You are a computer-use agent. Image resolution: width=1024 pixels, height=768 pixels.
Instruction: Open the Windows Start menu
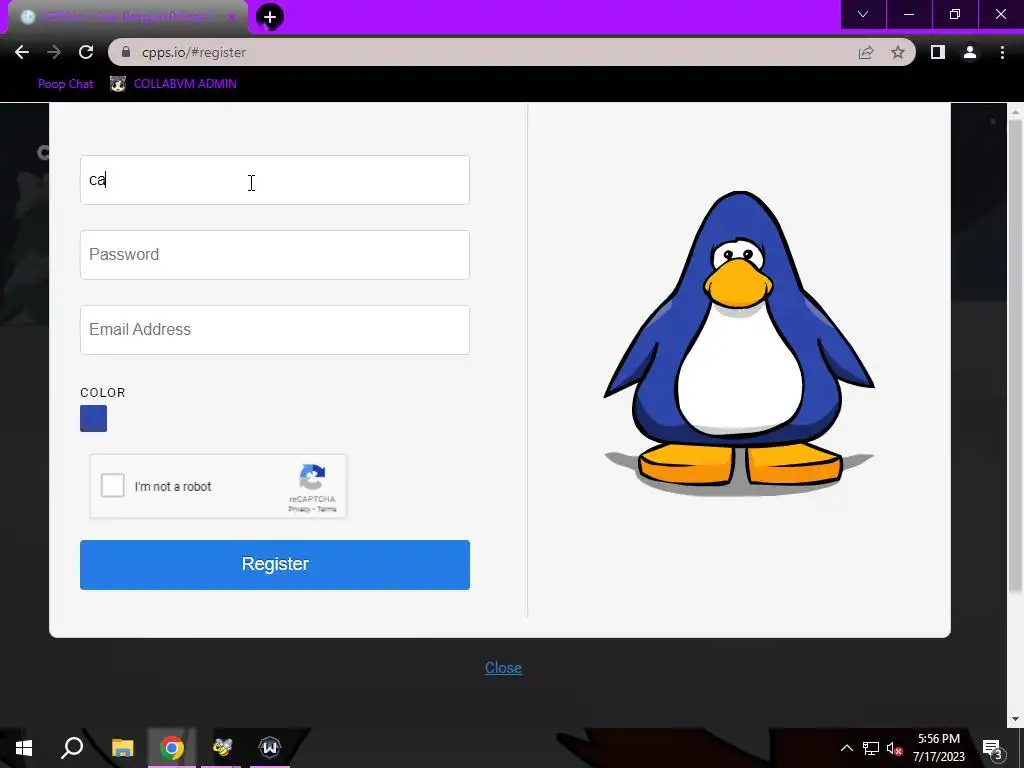tap(24, 748)
